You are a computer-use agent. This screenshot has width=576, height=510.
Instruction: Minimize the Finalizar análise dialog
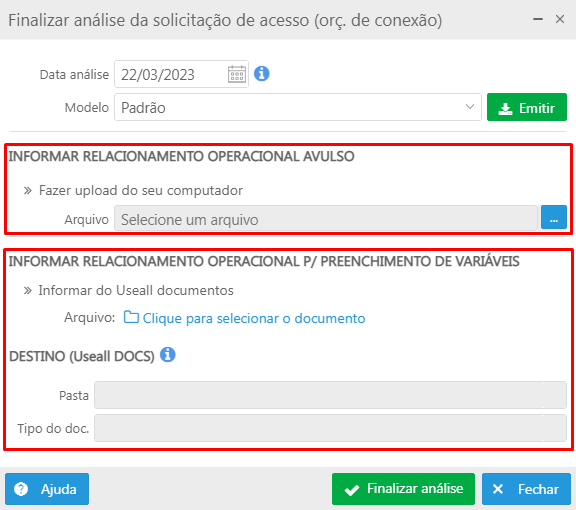(x=538, y=19)
